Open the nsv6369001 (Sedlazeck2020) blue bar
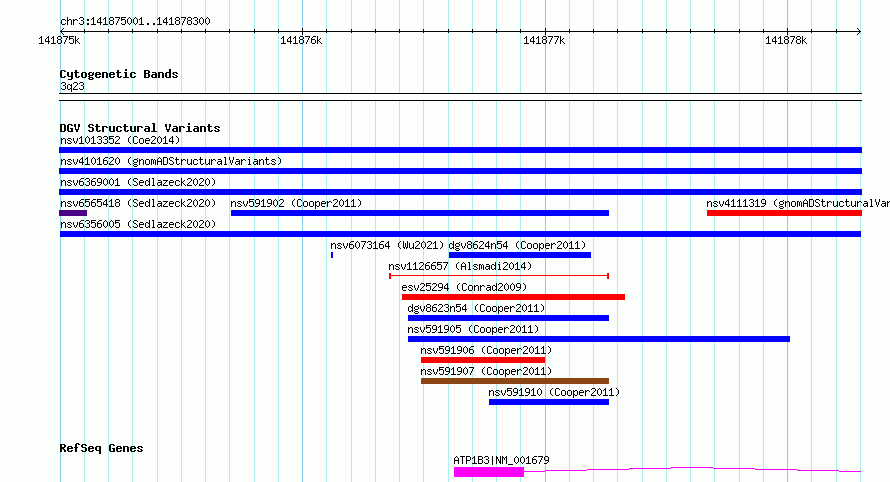The height and width of the screenshot is (482, 890). [460, 192]
